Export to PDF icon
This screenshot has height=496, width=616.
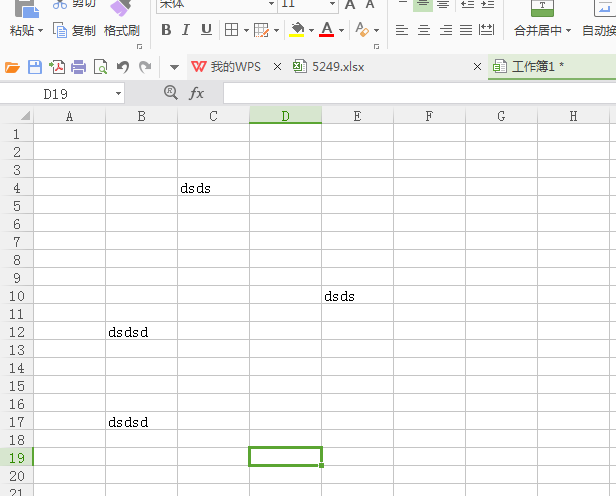point(57,67)
